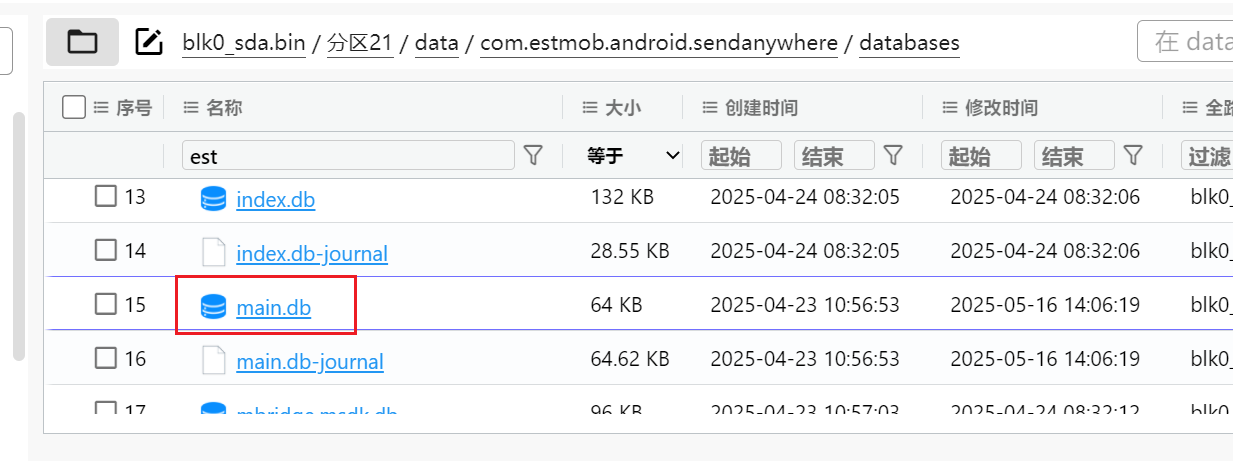The image size is (1233, 461).
Task: Navigate to the data breadcrumb folder
Action: point(436,43)
